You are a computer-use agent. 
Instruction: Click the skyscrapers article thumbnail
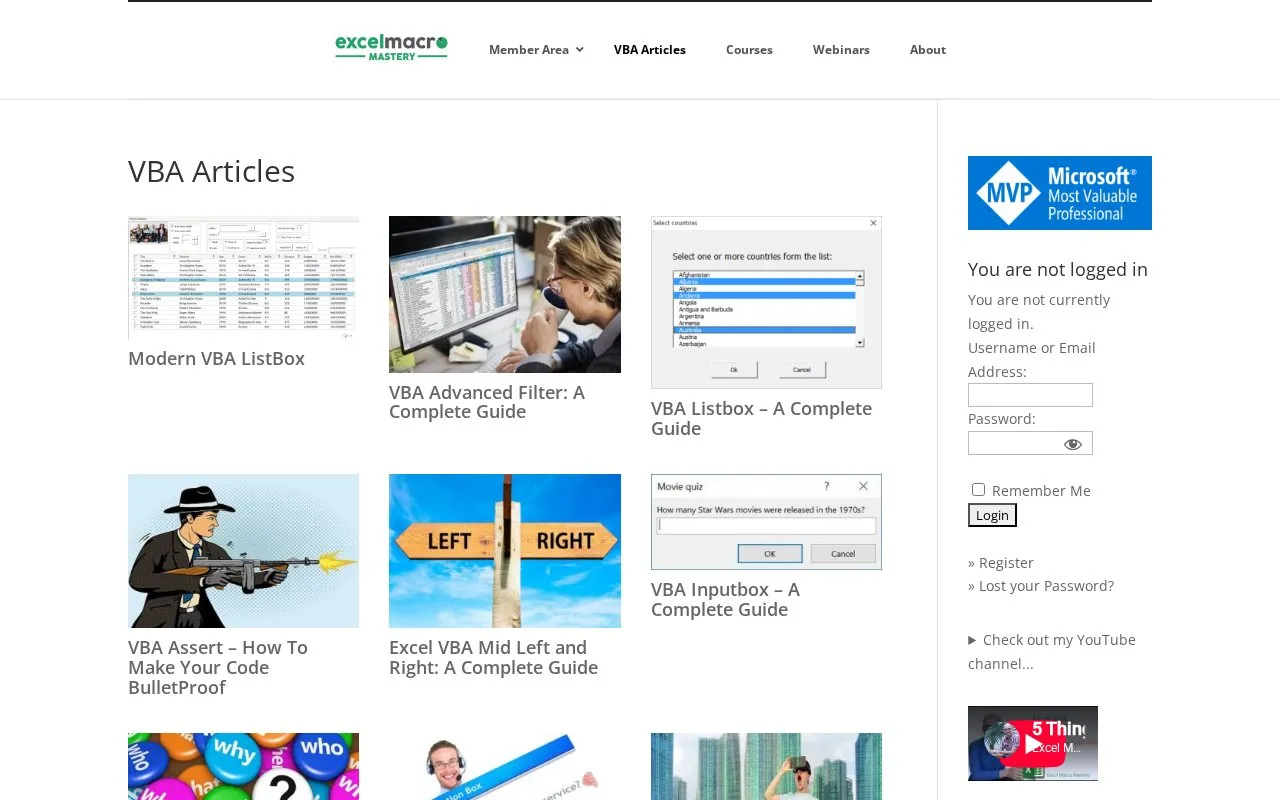point(766,767)
